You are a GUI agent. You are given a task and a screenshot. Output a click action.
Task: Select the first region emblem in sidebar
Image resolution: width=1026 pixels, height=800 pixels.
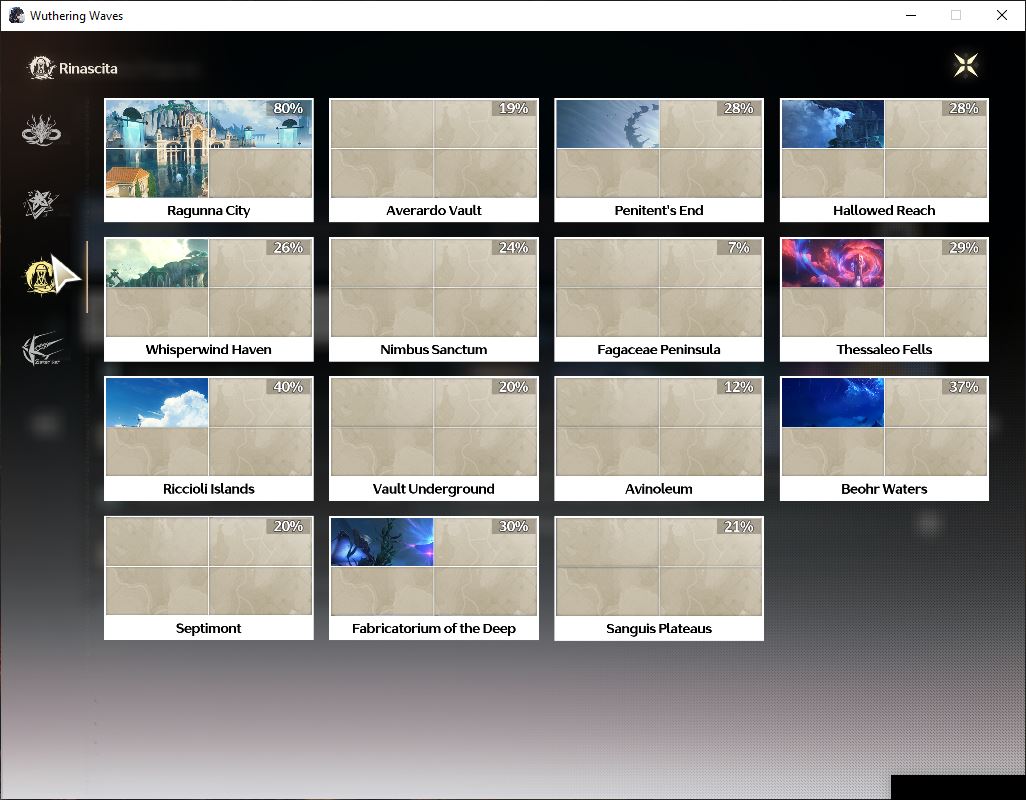point(41,130)
